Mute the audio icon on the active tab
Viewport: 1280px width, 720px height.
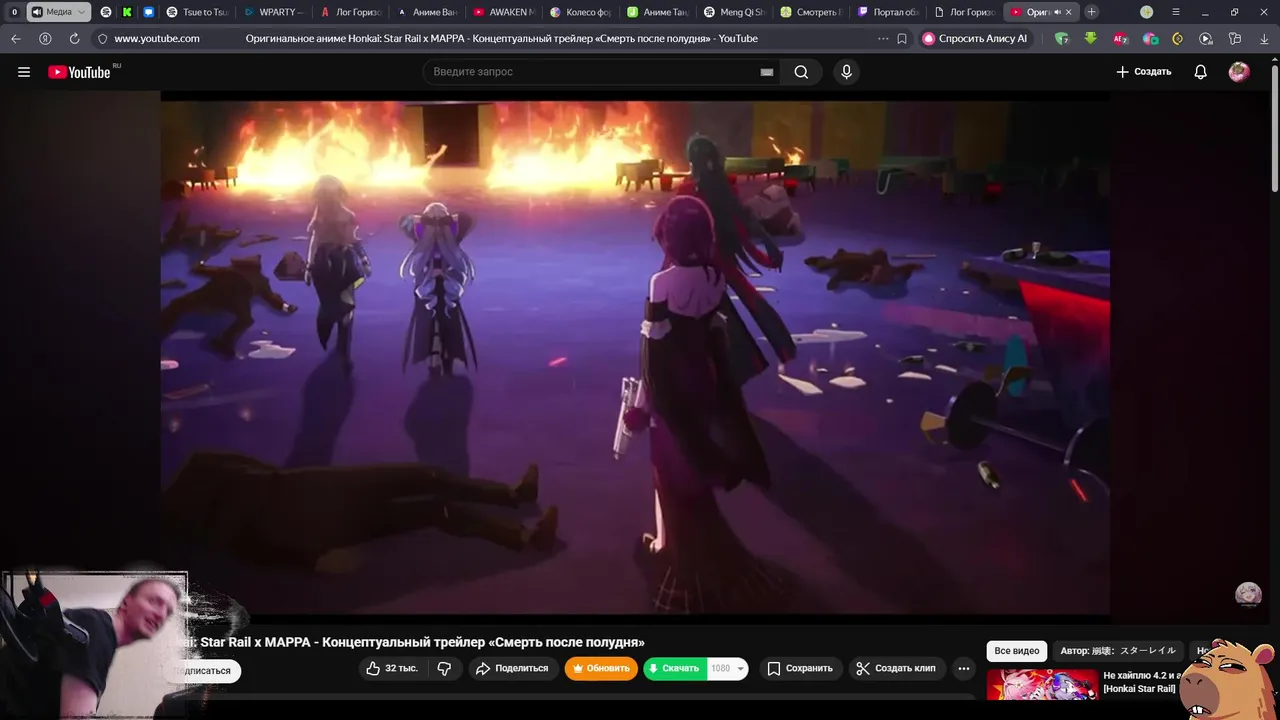[x=1057, y=12]
